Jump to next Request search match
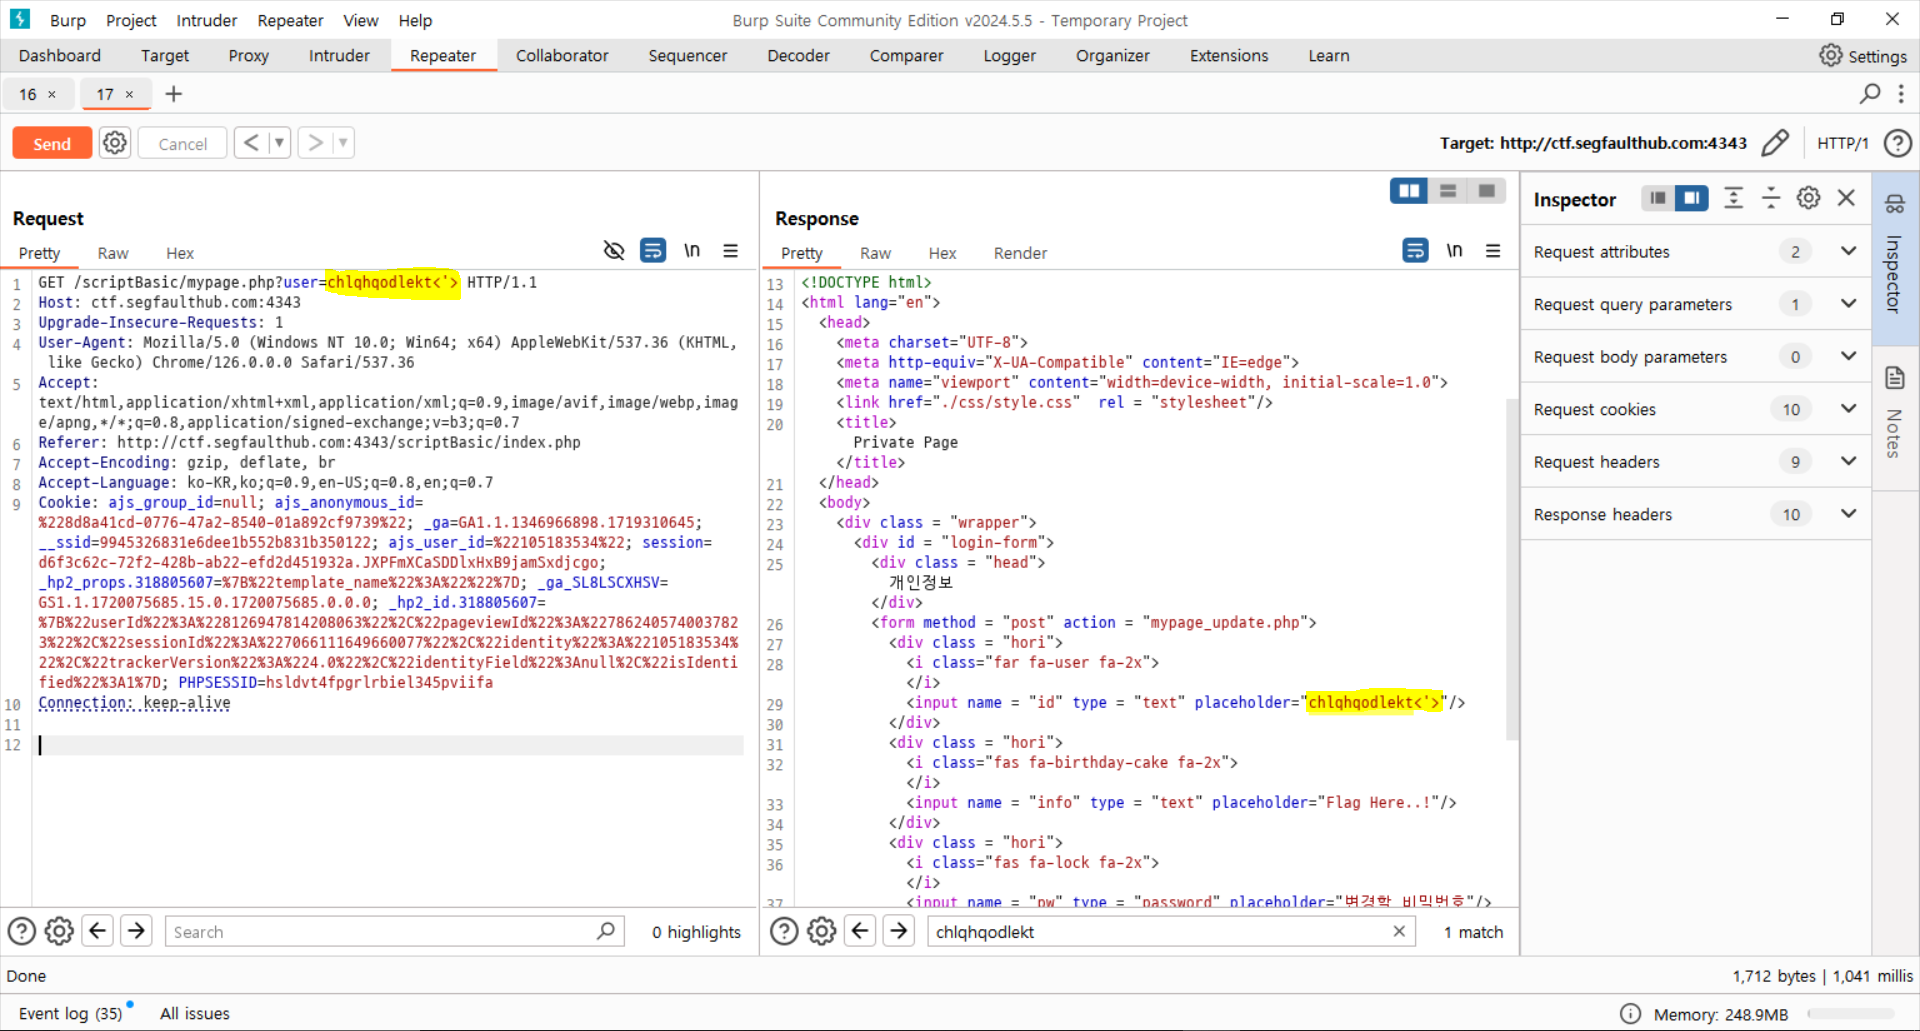The image size is (1920, 1031). click(136, 931)
